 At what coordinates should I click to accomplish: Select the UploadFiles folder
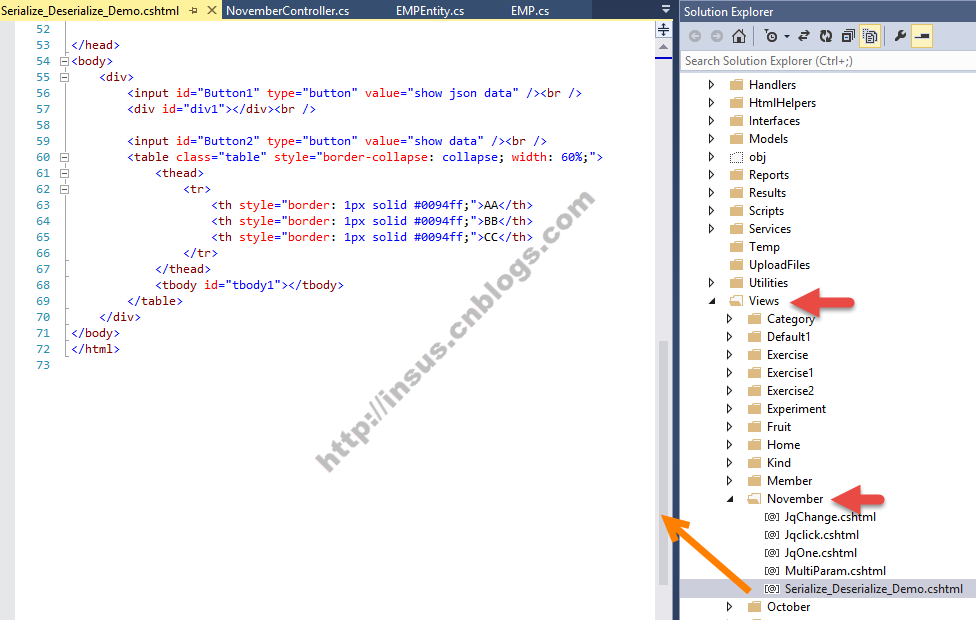point(779,265)
